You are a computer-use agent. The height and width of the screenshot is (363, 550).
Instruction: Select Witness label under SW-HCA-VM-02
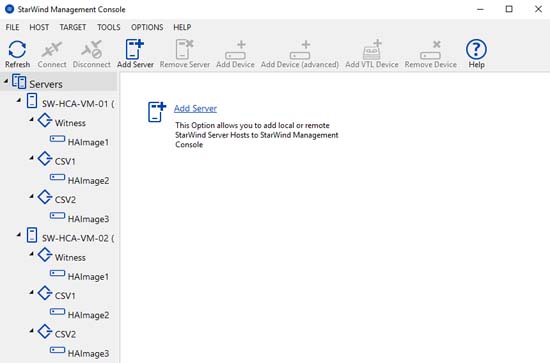click(x=70, y=257)
